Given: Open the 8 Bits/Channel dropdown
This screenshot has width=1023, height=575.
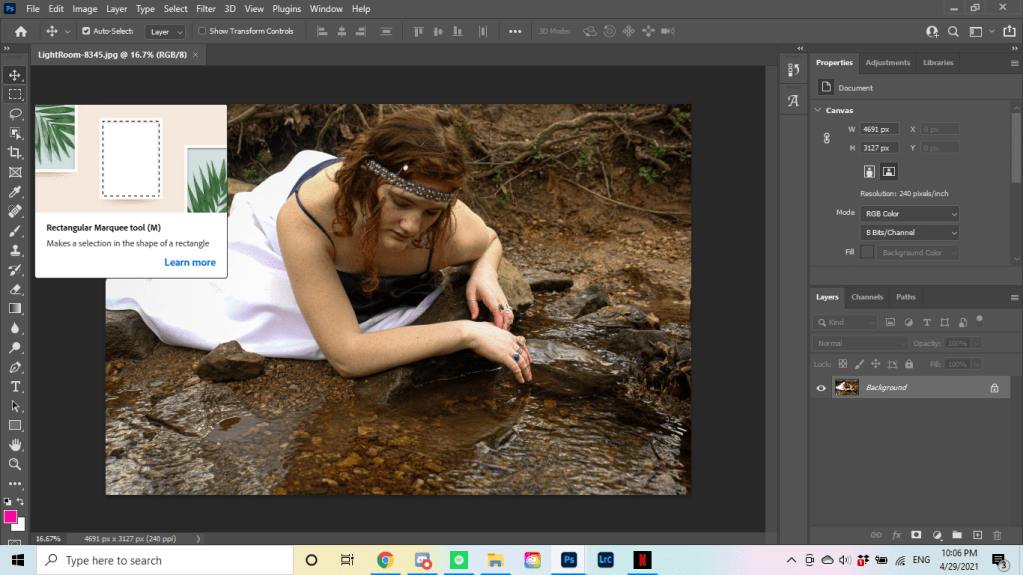Looking at the screenshot, I should coord(910,233).
